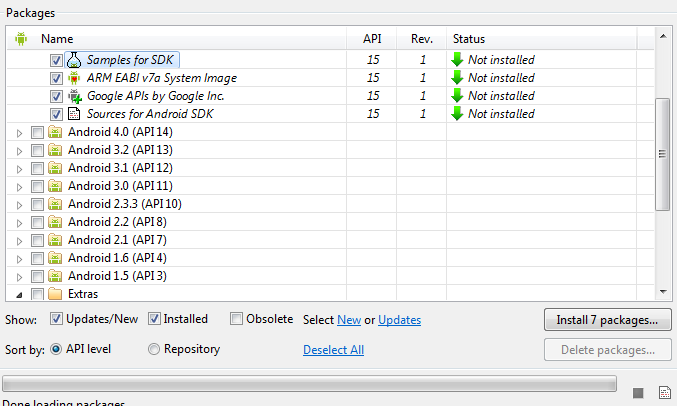
Task: Click the Extras folder icon
Action: tap(55, 294)
